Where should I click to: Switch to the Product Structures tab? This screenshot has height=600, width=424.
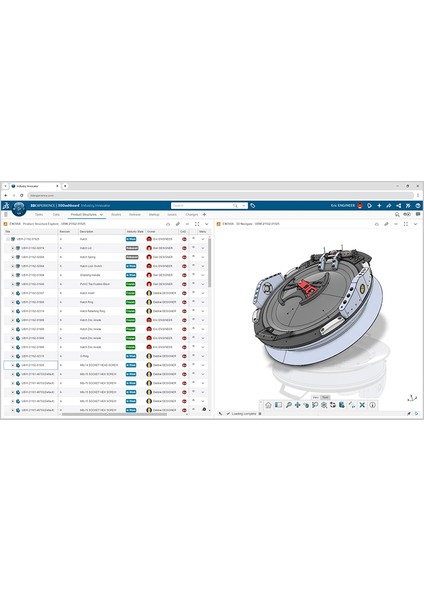84,215
